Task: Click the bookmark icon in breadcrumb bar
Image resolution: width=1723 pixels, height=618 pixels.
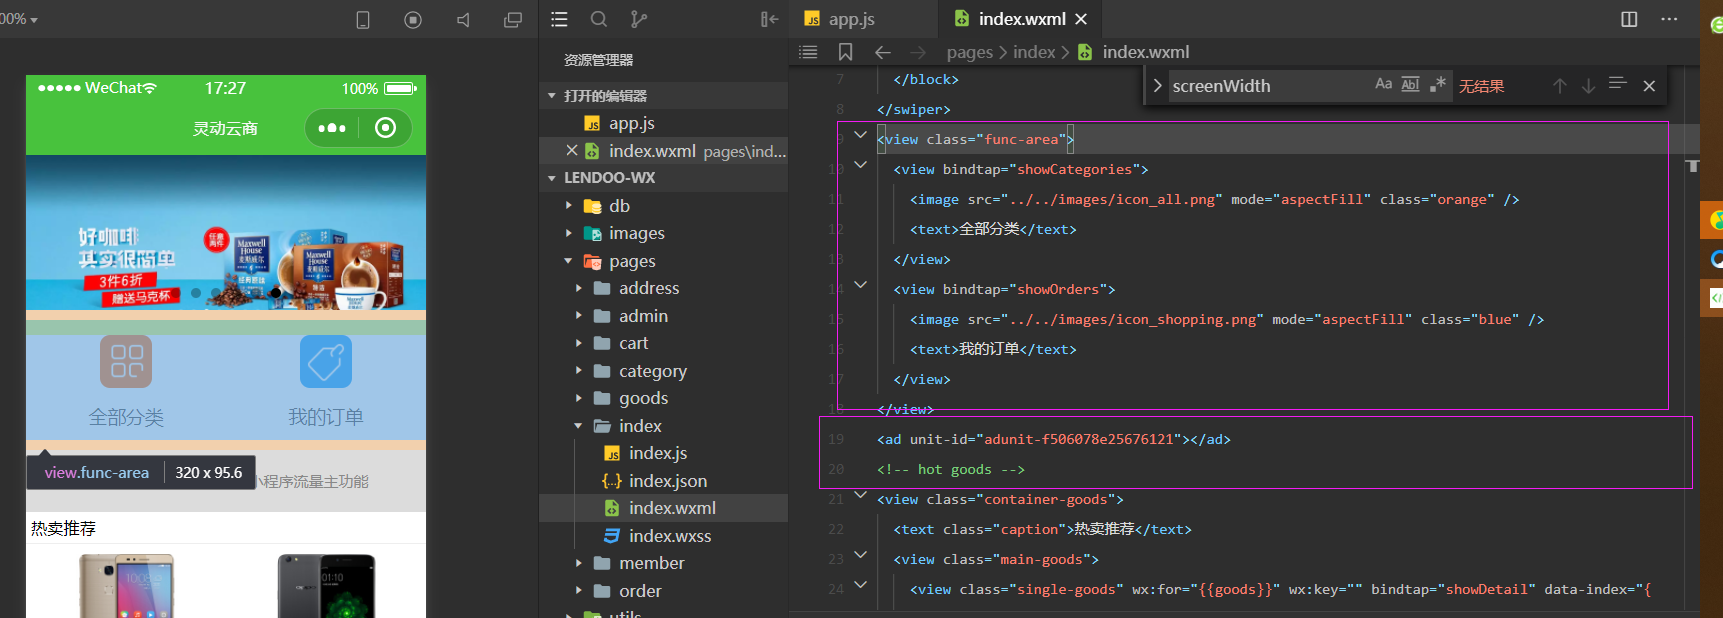Action: tap(845, 52)
